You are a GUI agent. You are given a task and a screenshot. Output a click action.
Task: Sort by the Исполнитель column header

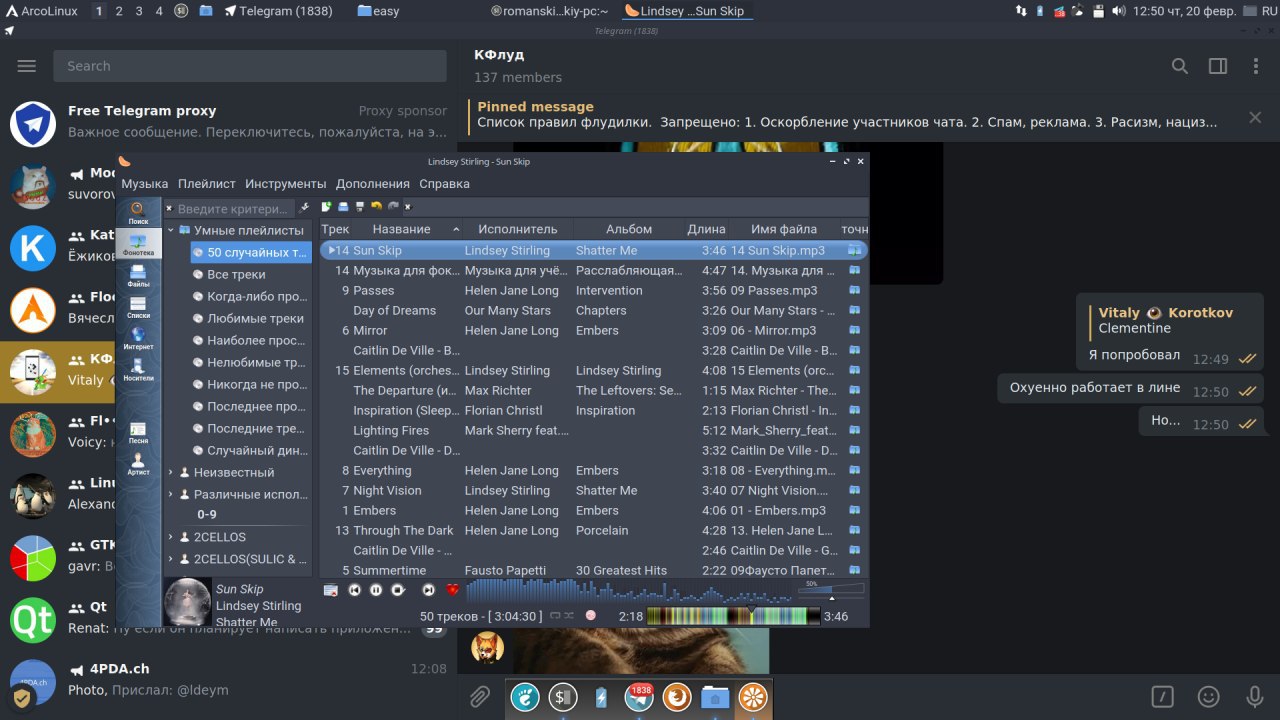click(x=518, y=229)
